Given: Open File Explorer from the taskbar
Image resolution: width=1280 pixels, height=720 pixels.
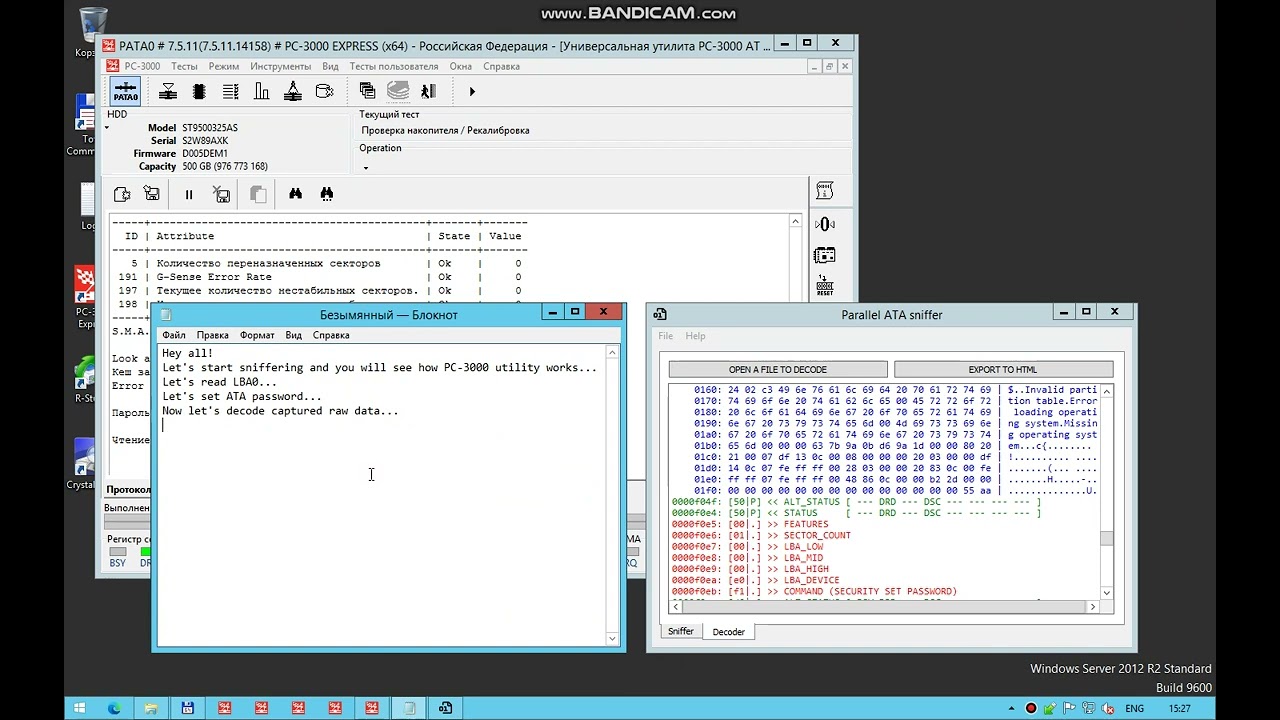Looking at the screenshot, I should click(x=150, y=708).
